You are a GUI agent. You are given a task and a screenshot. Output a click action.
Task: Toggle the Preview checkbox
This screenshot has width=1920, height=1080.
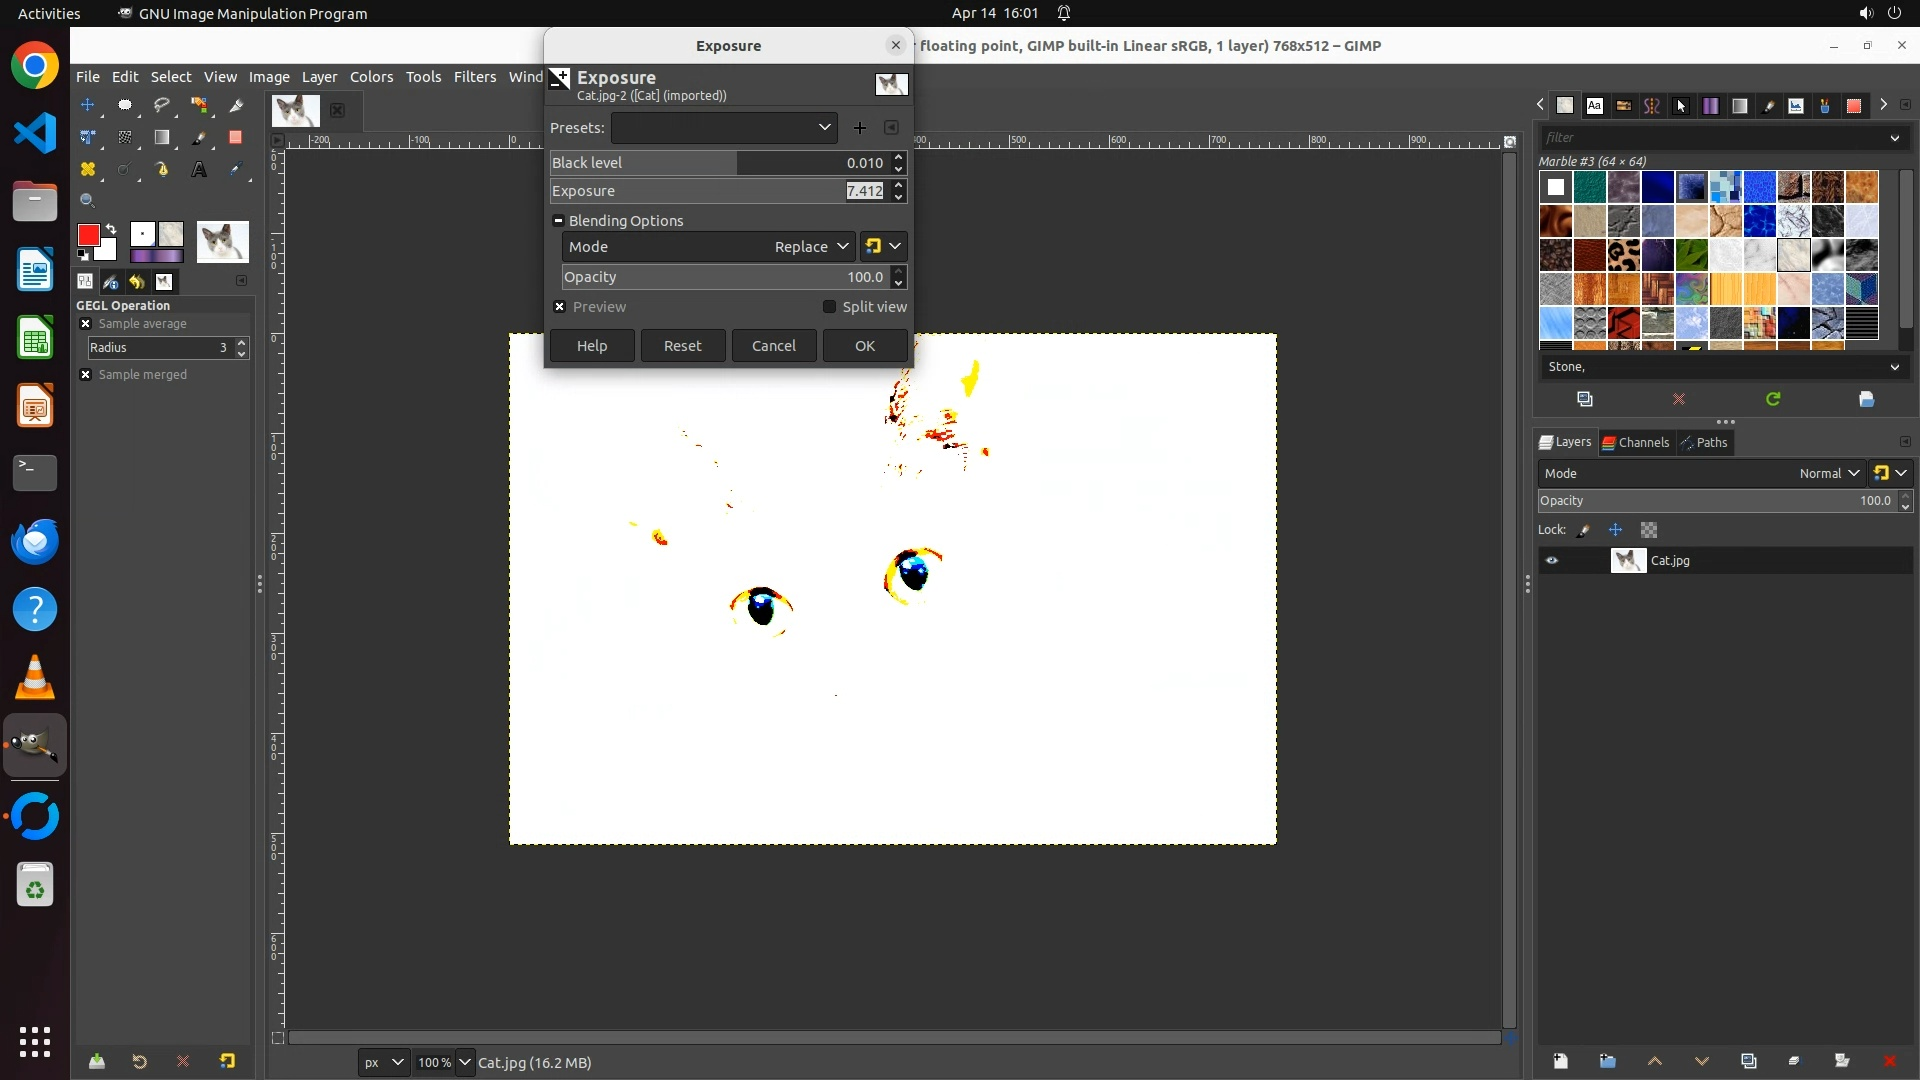pyautogui.click(x=560, y=307)
